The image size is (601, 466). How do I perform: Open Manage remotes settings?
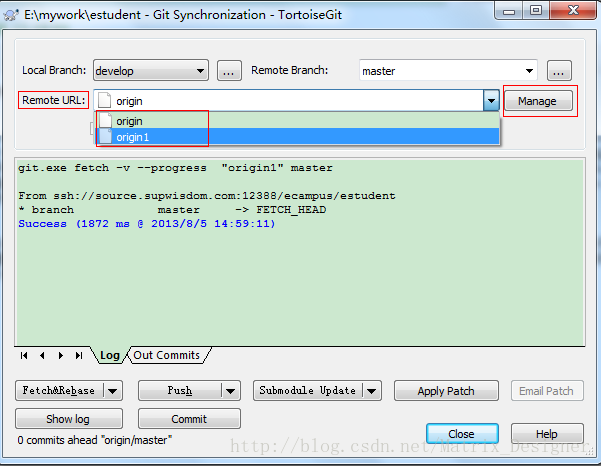click(x=538, y=101)
